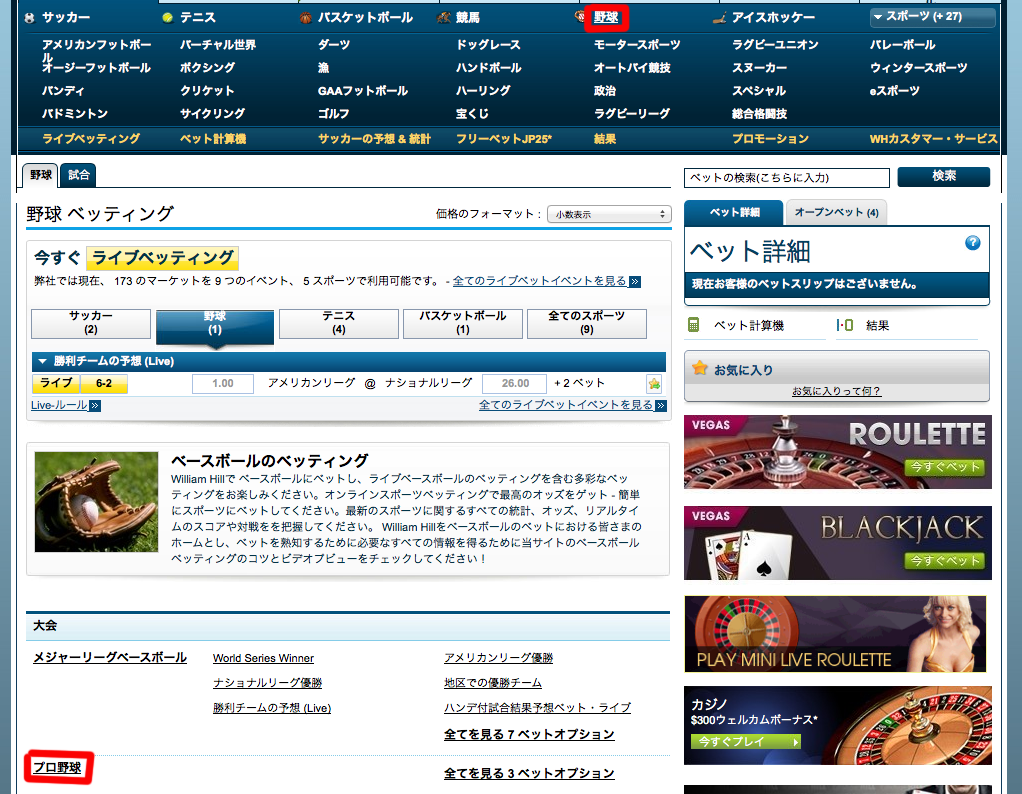
Task: Click the score icon next to 結果
Action: tap(844, 325)
